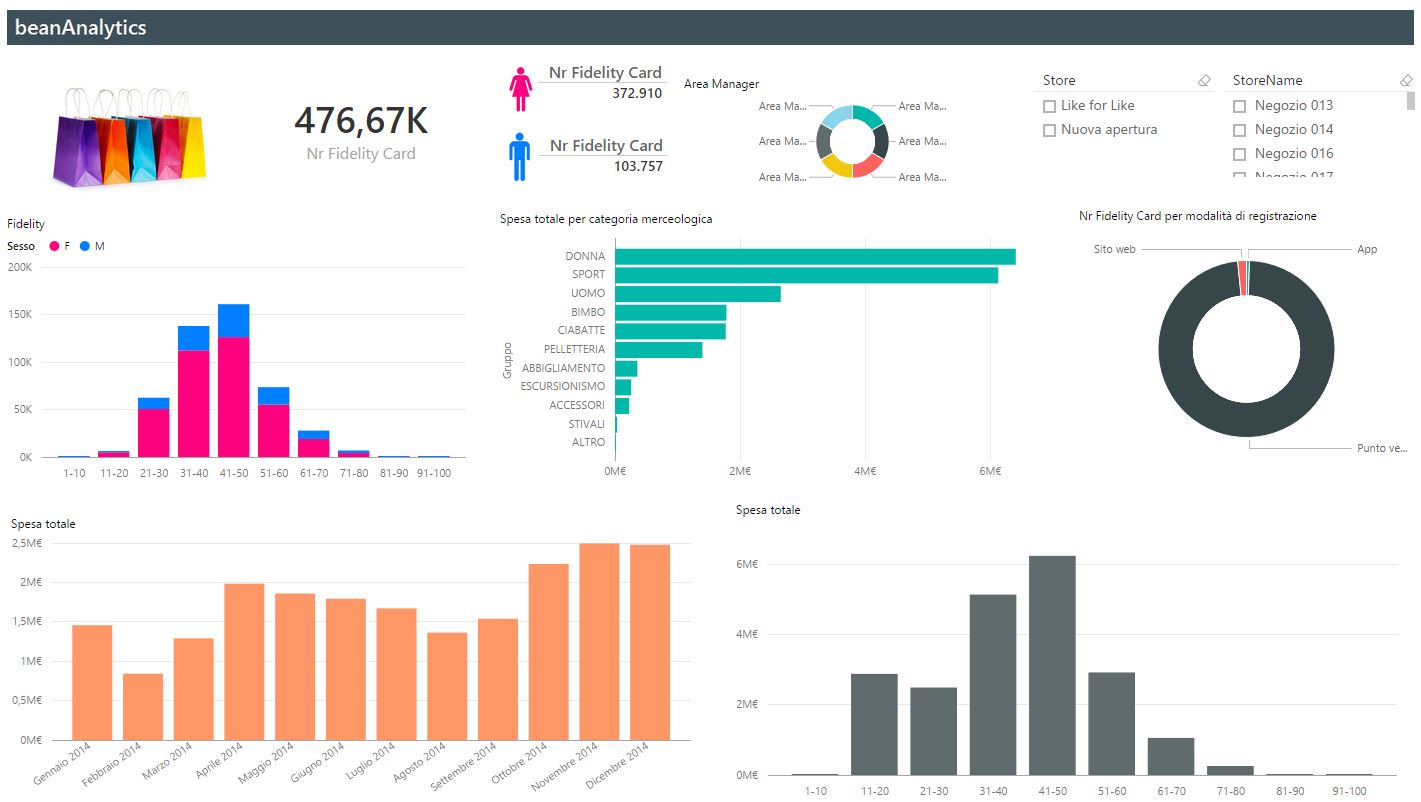
Task: Click the blue M legend color marker
Action: coord(85,246)
